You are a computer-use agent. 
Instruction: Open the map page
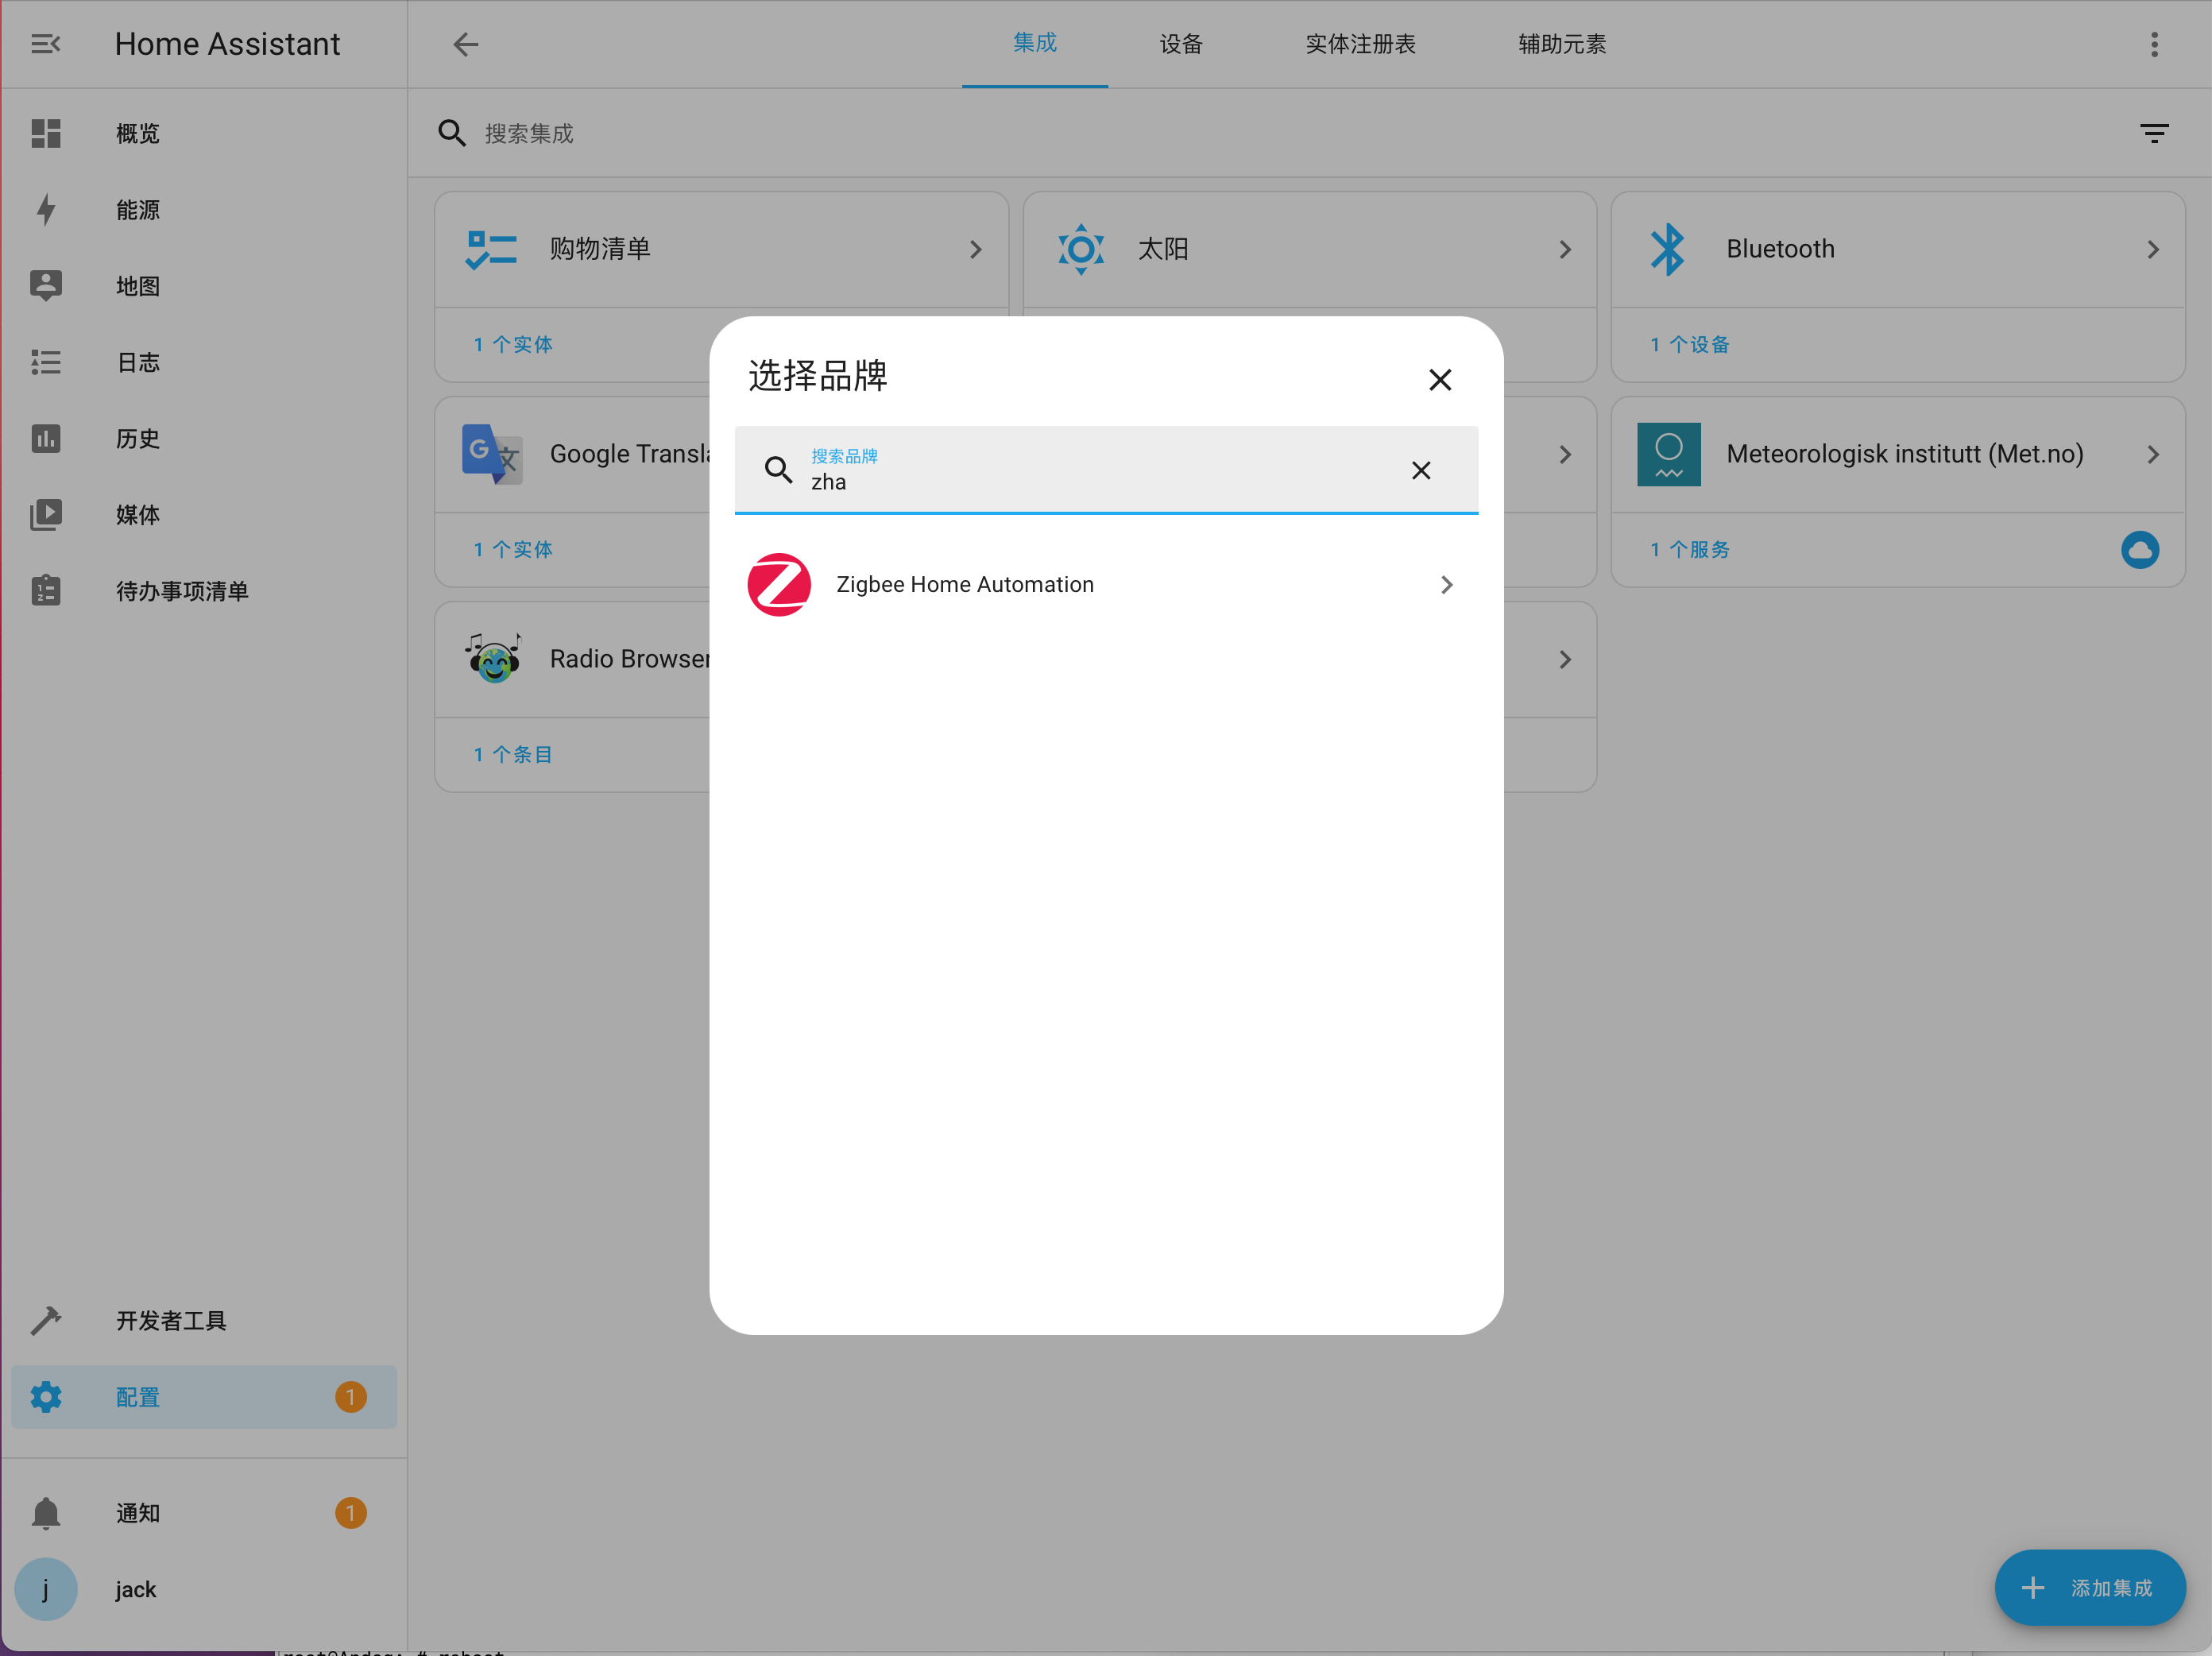(x=137, y=286)
